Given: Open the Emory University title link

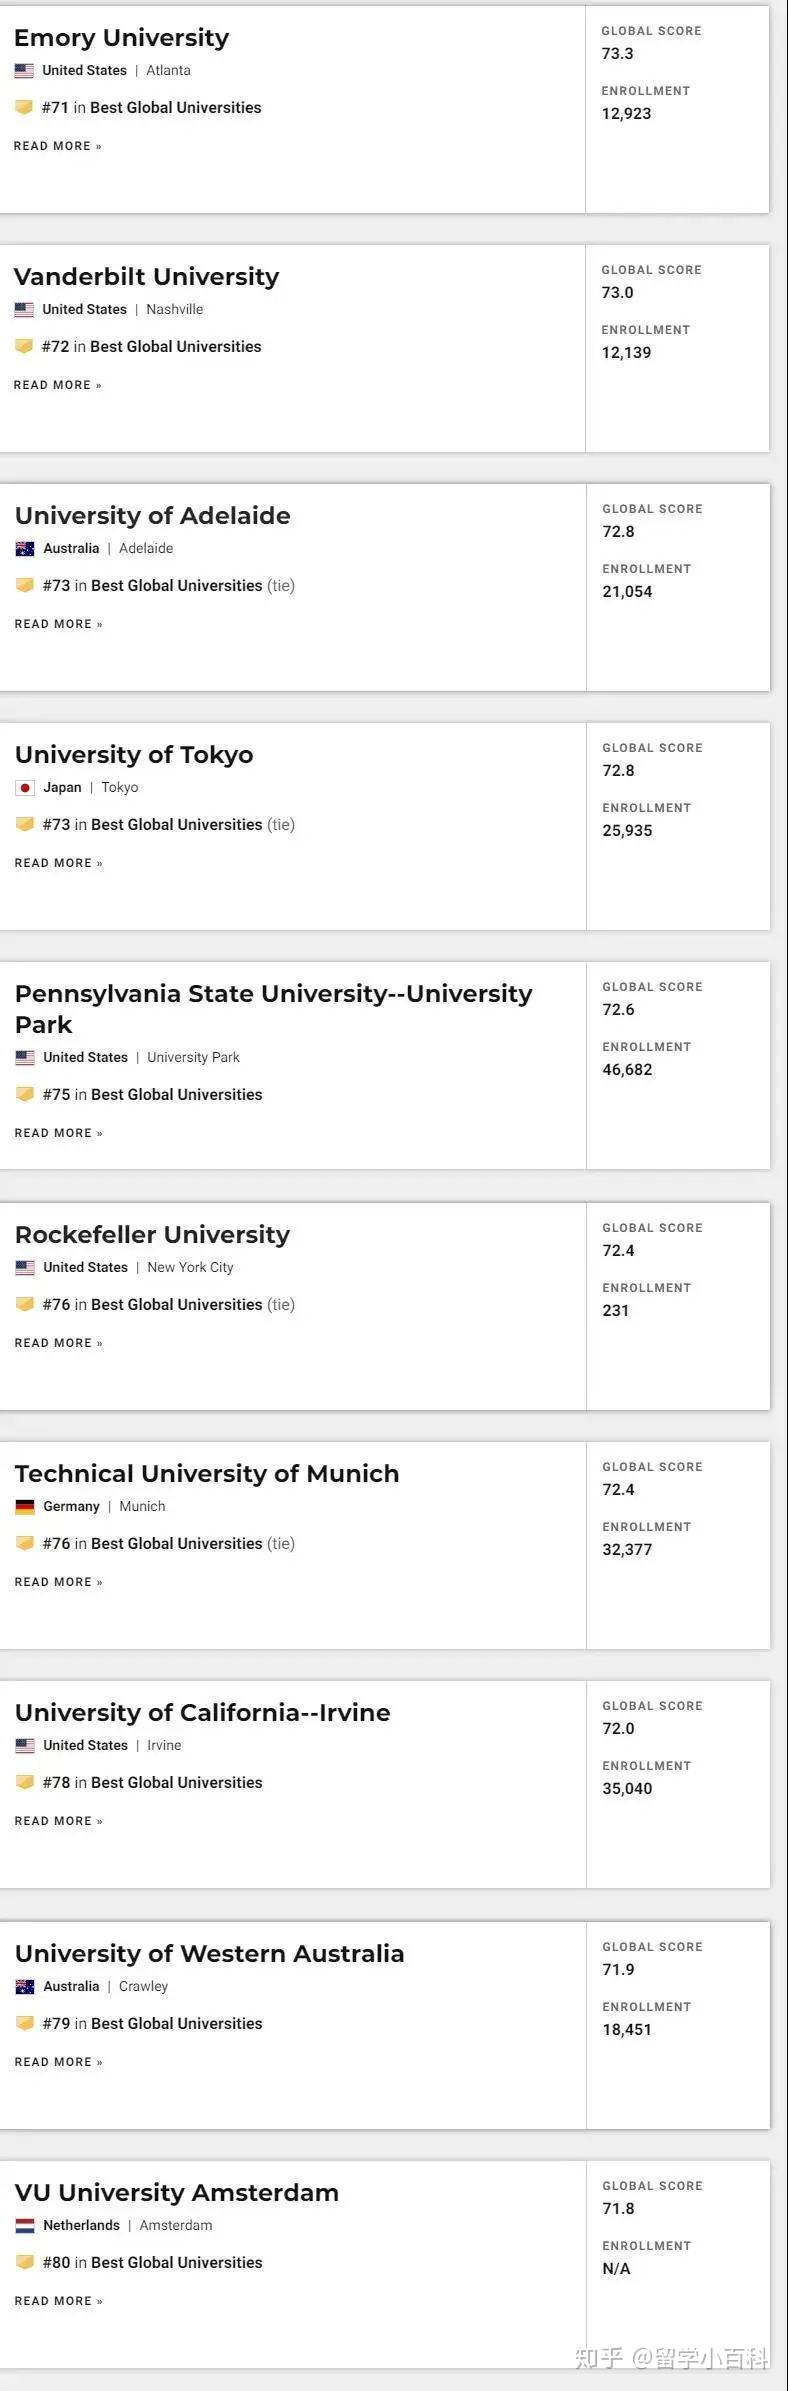Looking at the screenshot, I should pos(121,38).
